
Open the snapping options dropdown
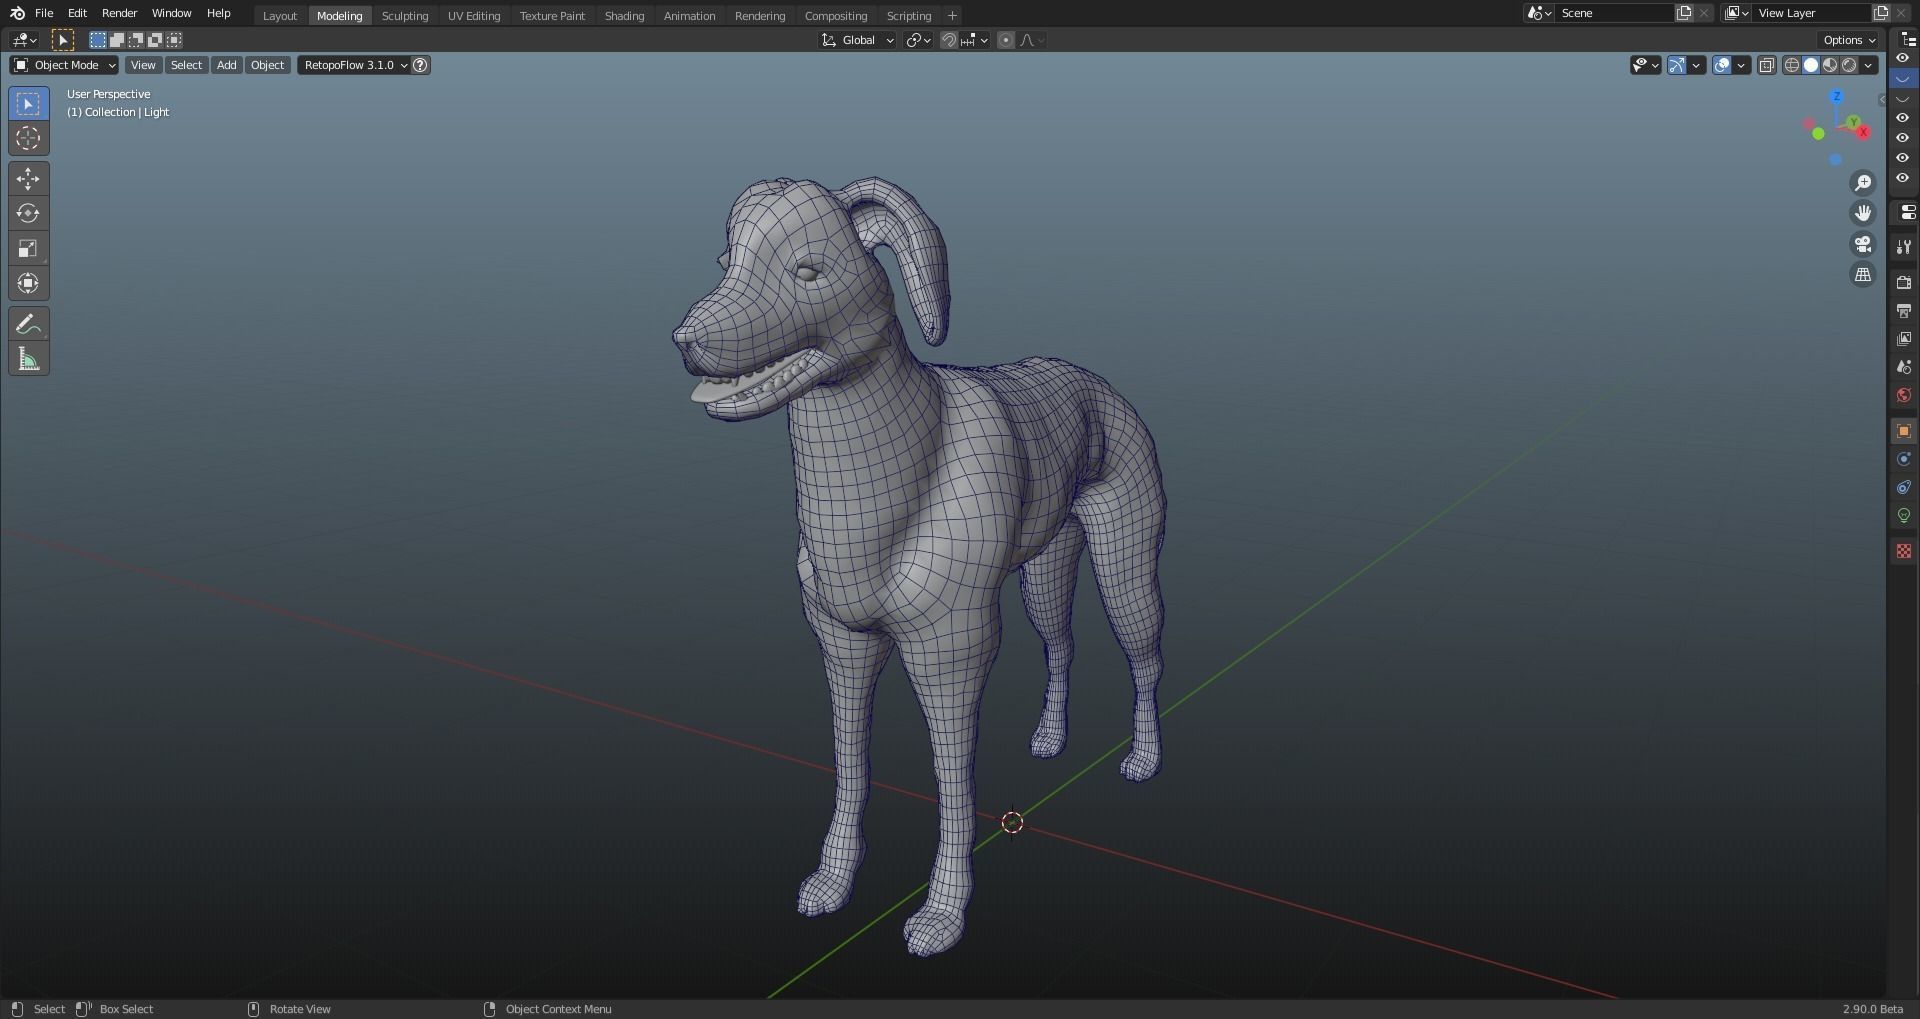tap(976, 40)
